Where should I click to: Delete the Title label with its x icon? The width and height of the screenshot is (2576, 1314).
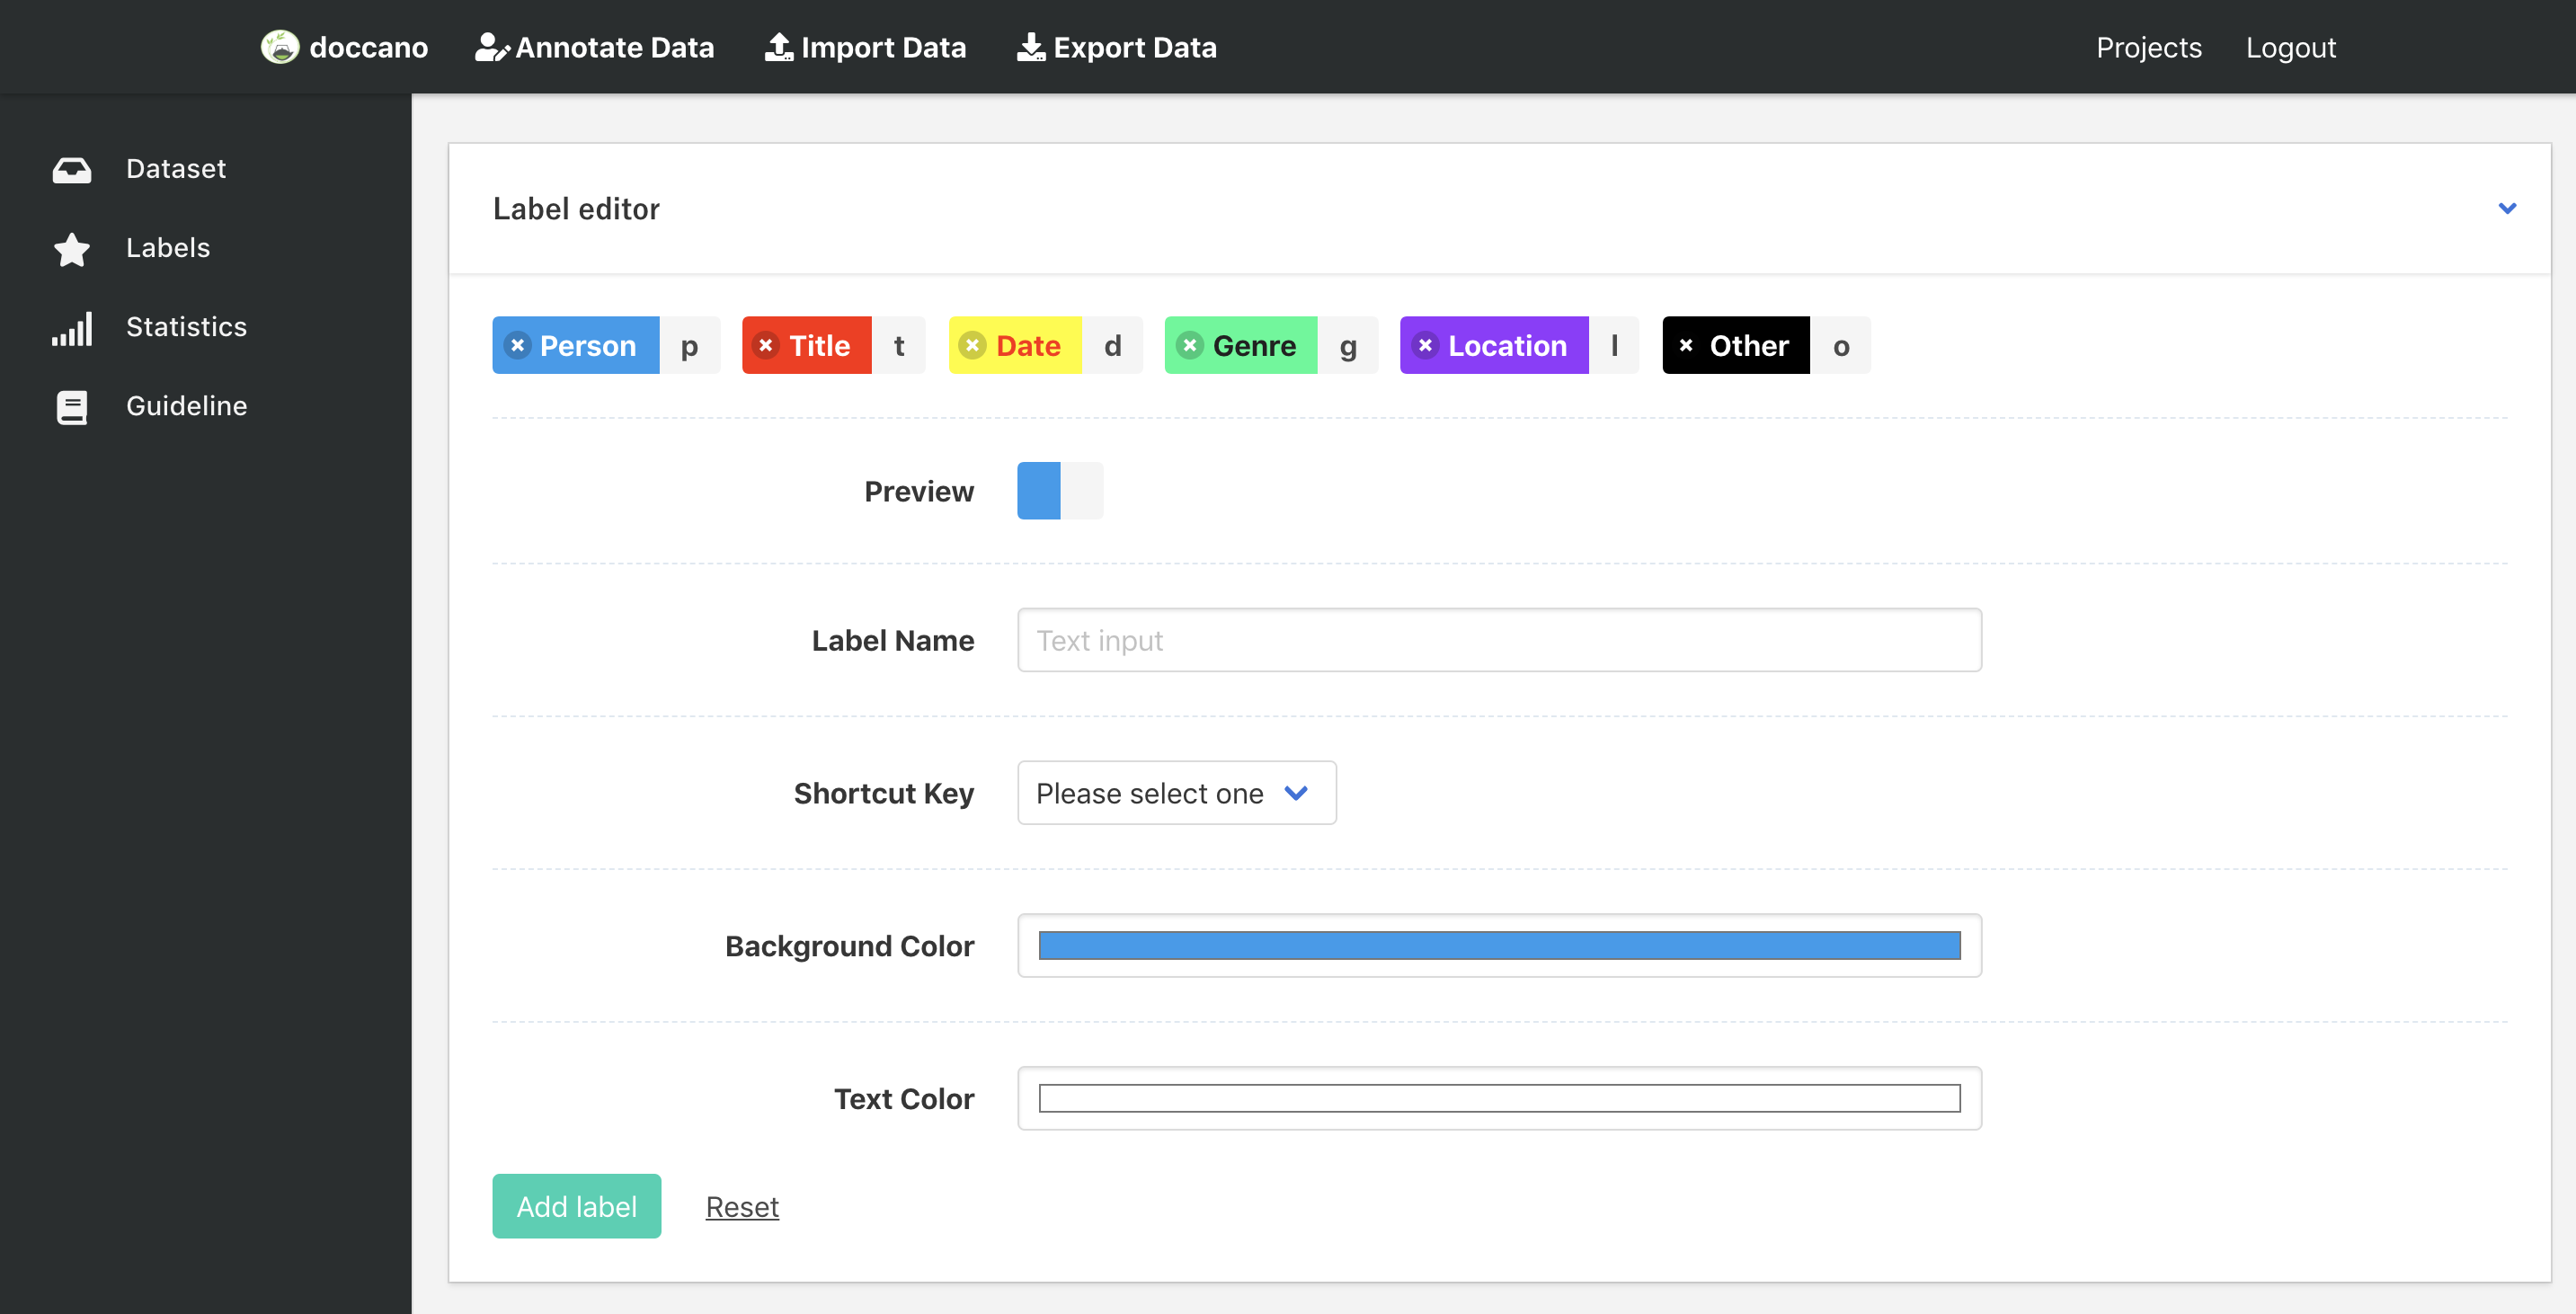[765, 345]
